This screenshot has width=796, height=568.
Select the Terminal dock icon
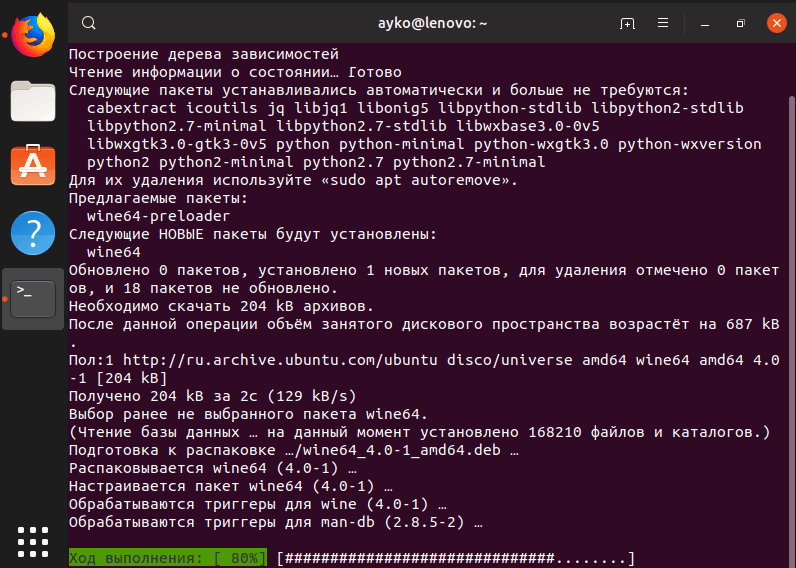33,299
